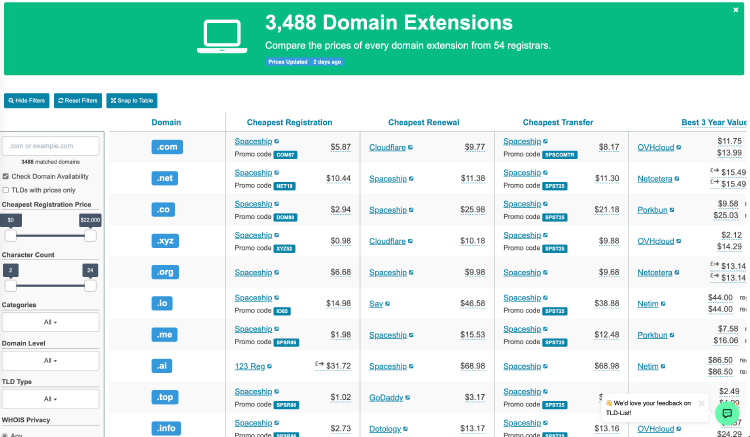The height and width of the screenshot is (437, 750).
Task: Click the Character Count slider maximum handle
Action: click(90, 286)
